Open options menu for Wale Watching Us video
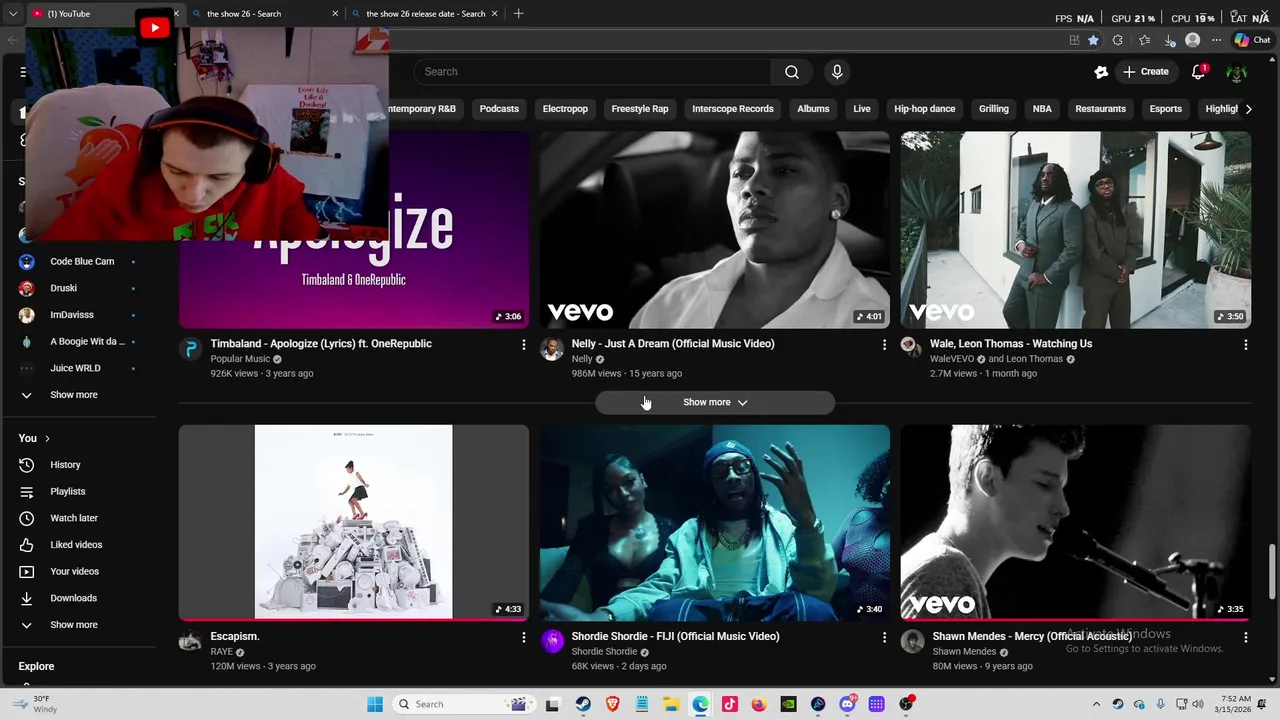Viewport: 1280px width, 720px height. pos(1245,344)
